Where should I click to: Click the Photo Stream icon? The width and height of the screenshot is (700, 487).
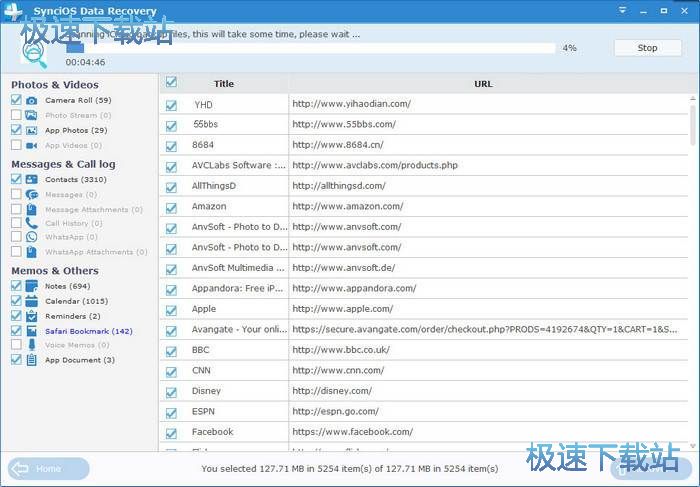click(31, 115)
